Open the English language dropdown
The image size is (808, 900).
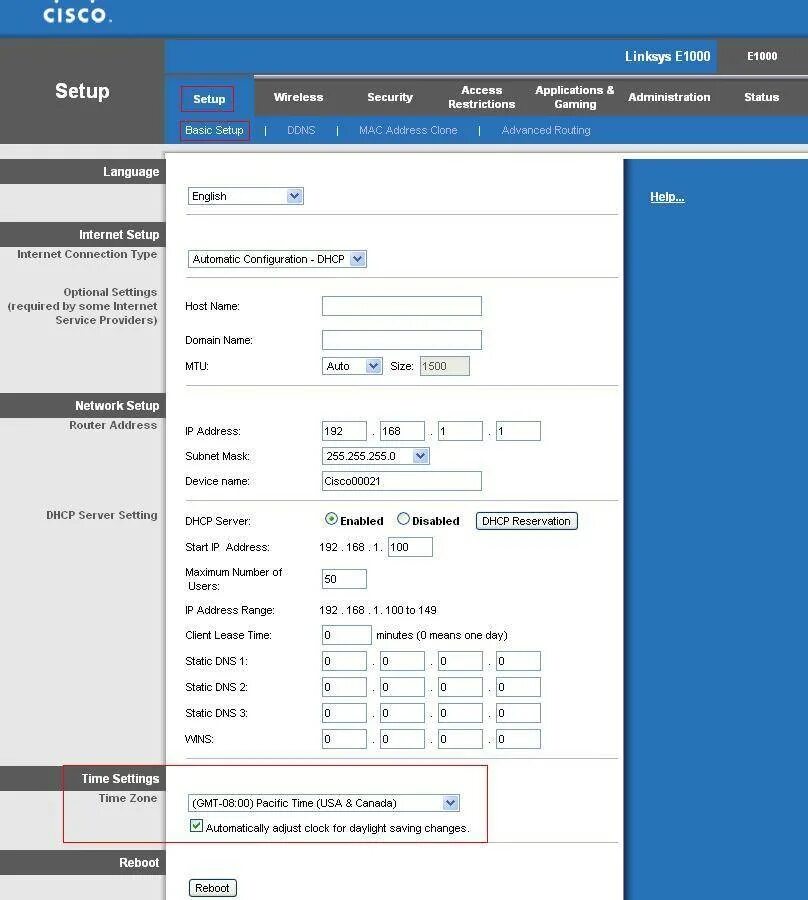(246, 196)
